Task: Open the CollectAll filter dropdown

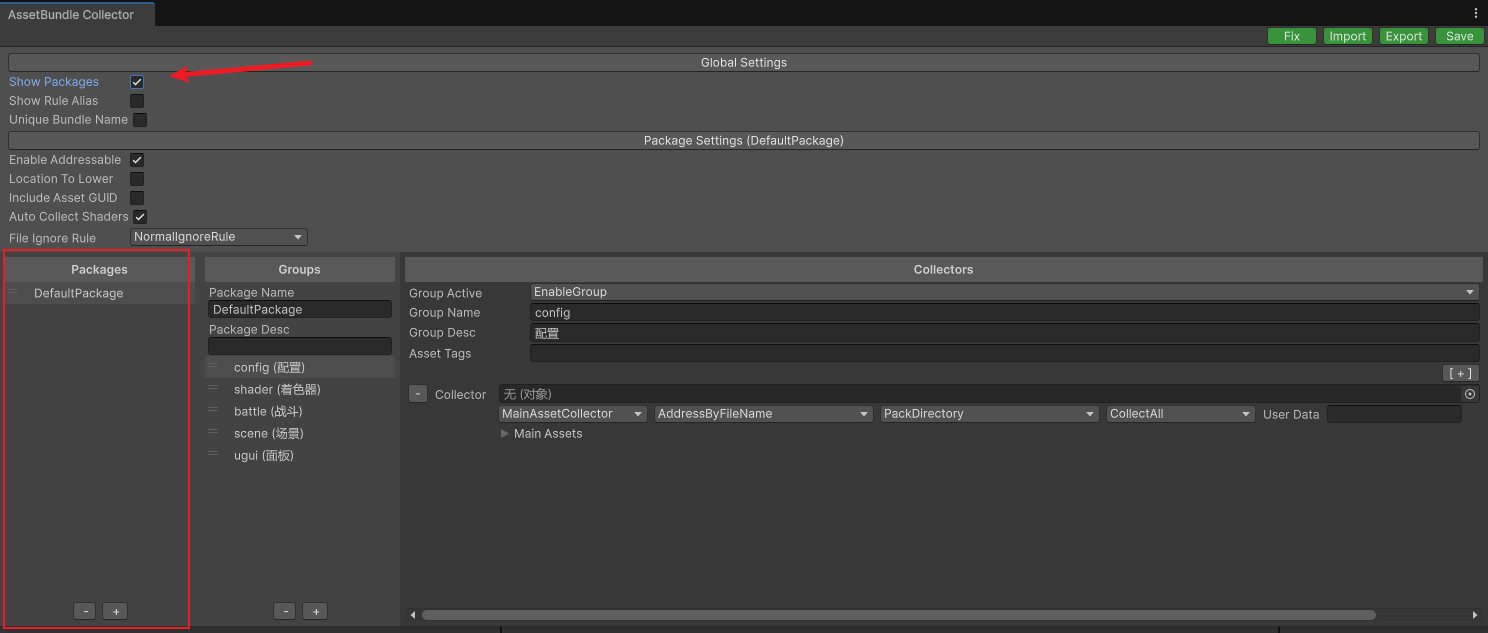Action: (x=1181, y=414)
